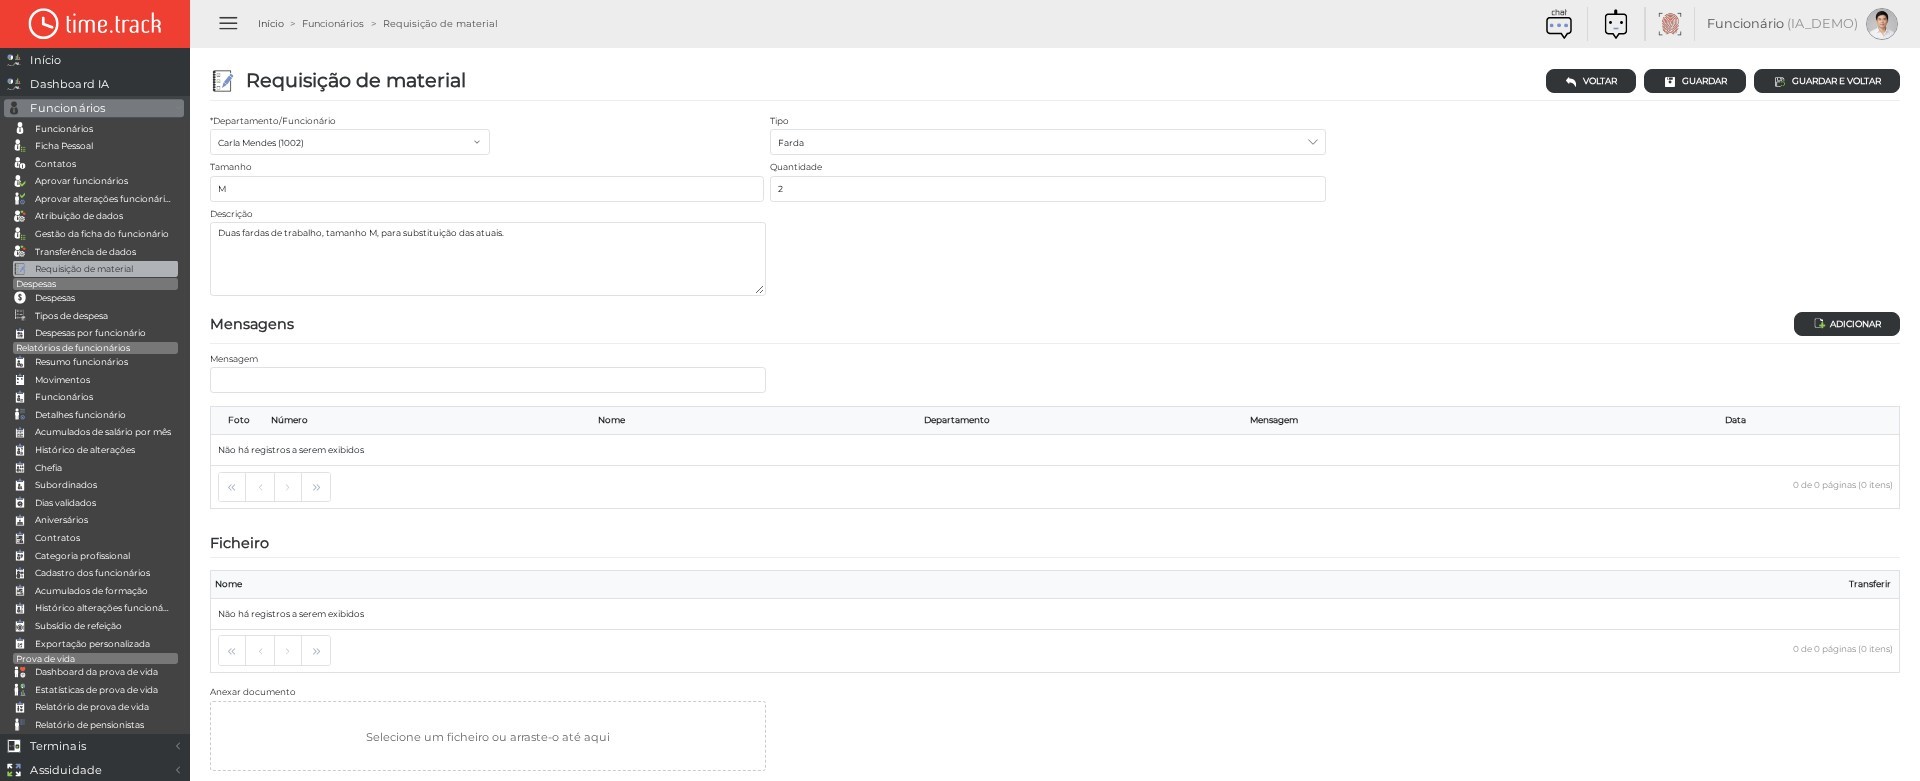Click the Tamanho input field
Image resolution: width=1920 pixels, height=781 pixels.
point(487,189)
